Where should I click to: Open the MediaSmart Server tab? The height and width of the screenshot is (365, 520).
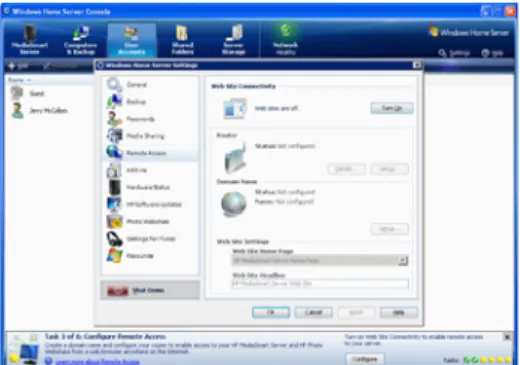[30, 40]
